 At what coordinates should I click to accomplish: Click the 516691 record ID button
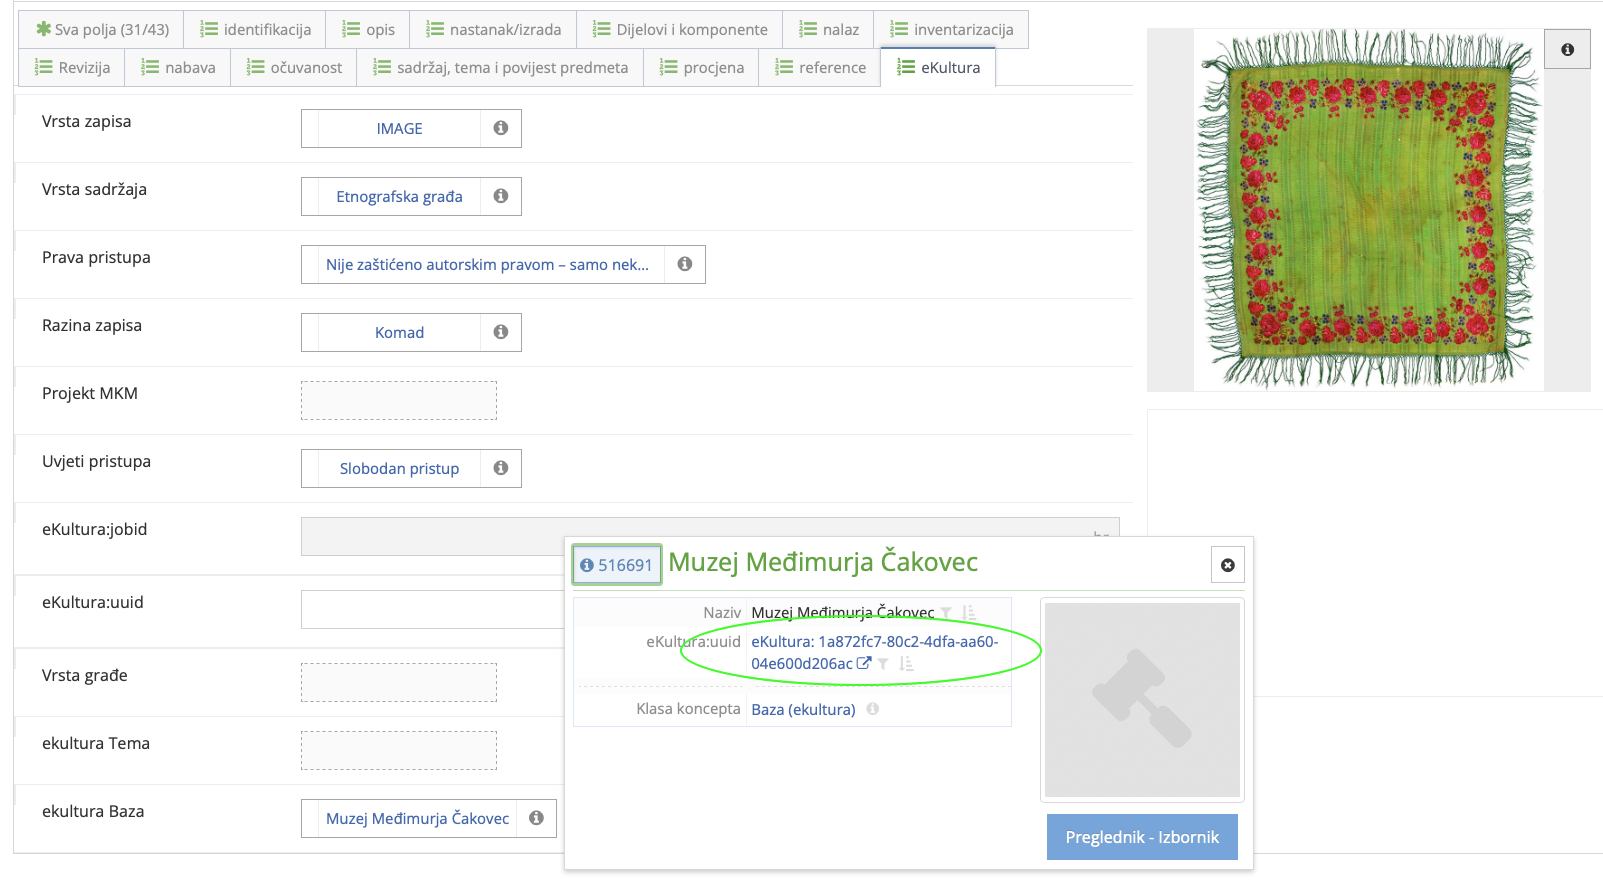(617, 565)
